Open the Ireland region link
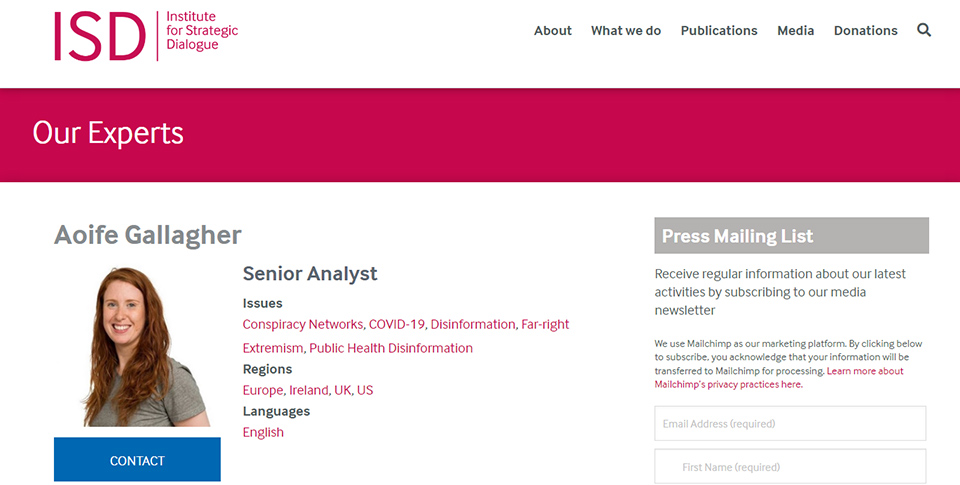 [309, 390]
